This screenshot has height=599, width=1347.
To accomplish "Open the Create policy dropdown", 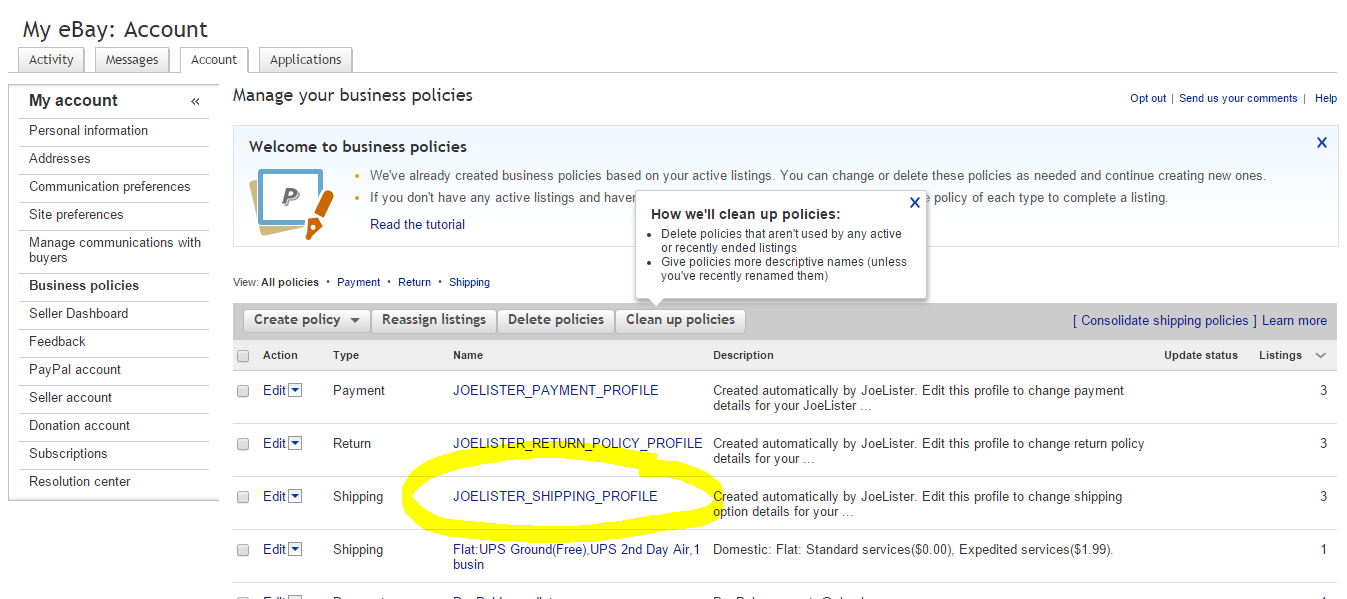I will [x=307, y=320].
